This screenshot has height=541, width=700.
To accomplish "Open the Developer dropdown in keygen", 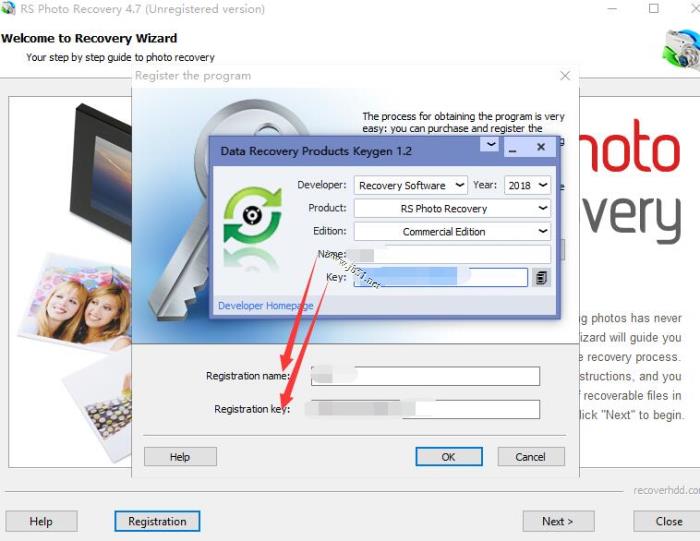I will click(411, 185).
